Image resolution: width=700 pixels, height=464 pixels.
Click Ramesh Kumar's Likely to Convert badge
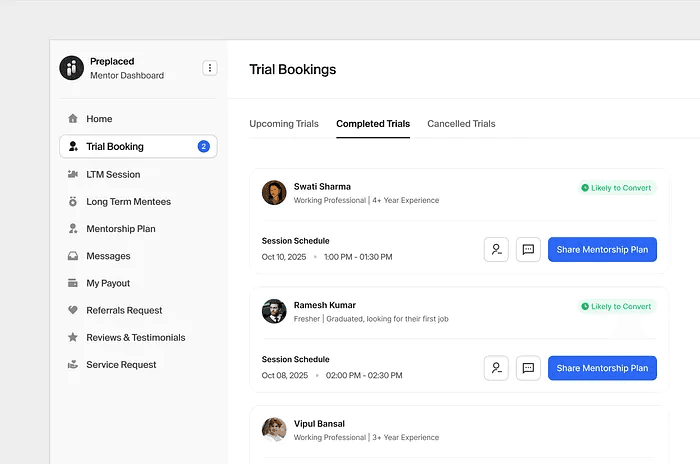pos(617,306)
